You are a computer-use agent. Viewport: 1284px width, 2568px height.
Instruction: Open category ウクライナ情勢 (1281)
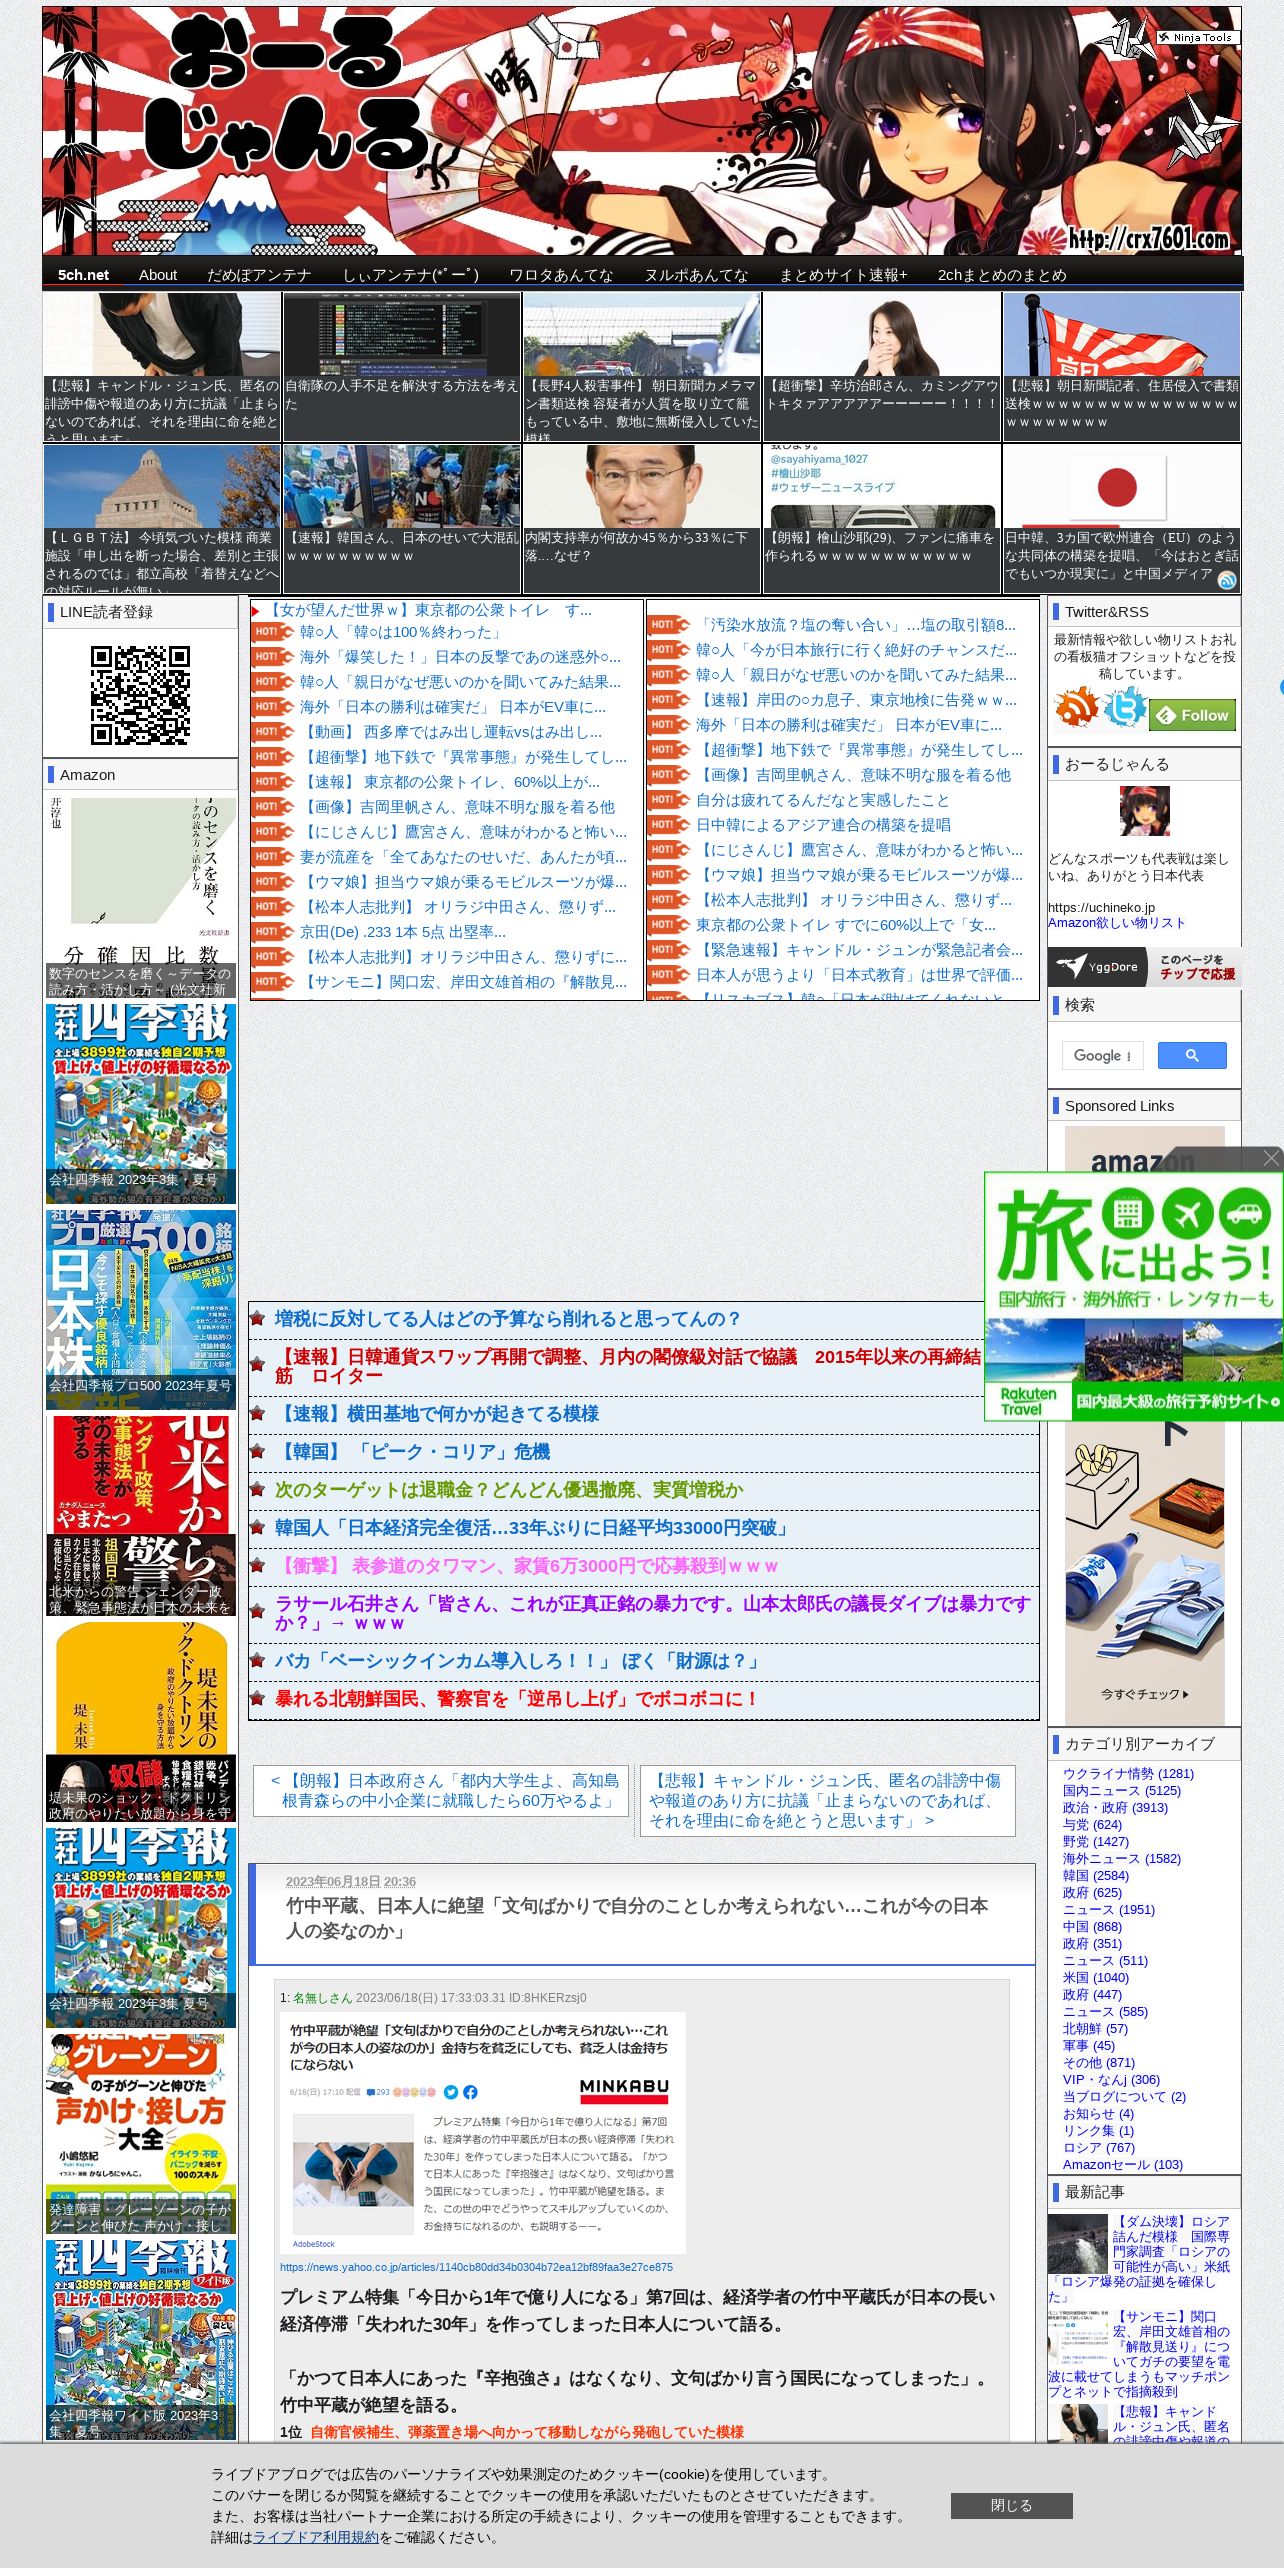point(1128,1773)
